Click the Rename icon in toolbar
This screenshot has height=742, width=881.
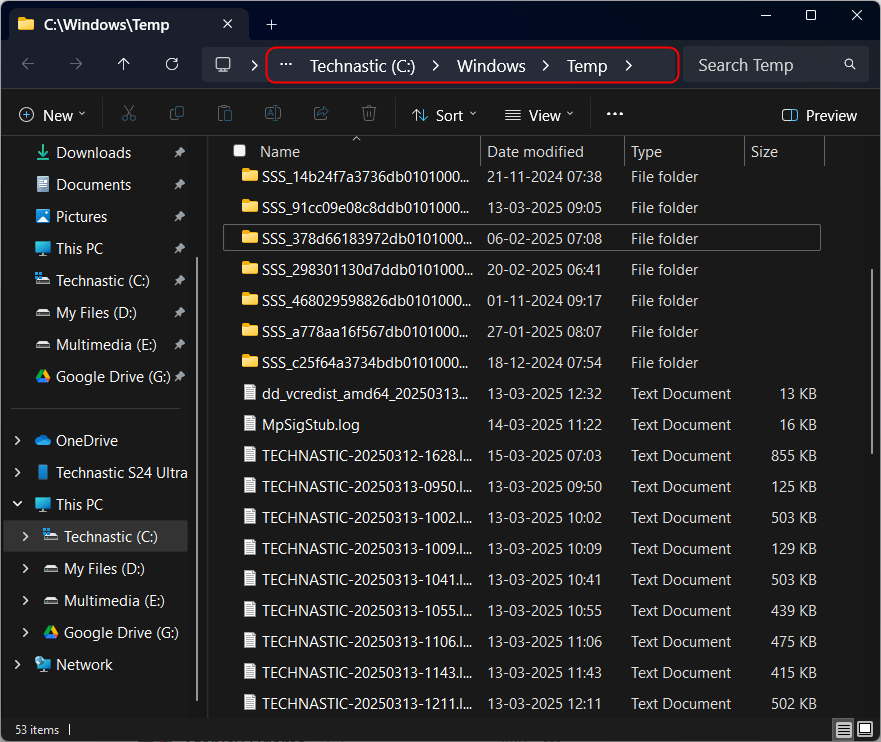(x=273, y=115)
